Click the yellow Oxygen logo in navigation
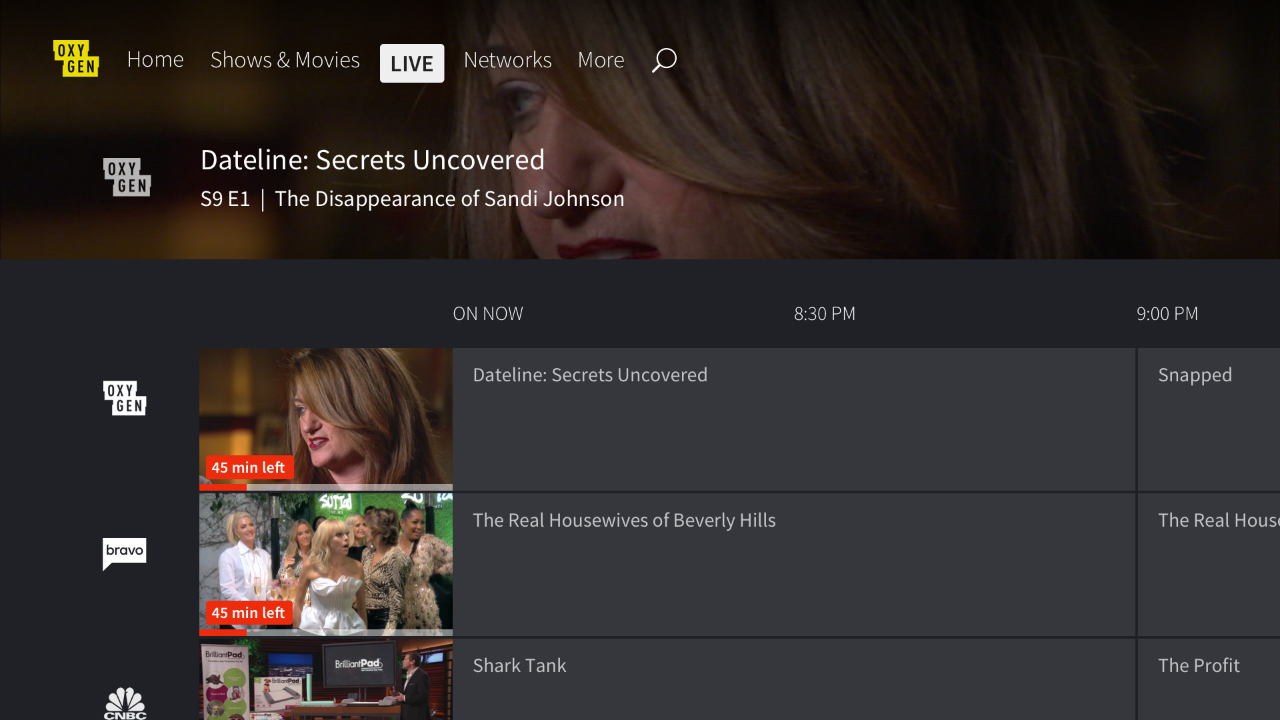 point(76,59)
